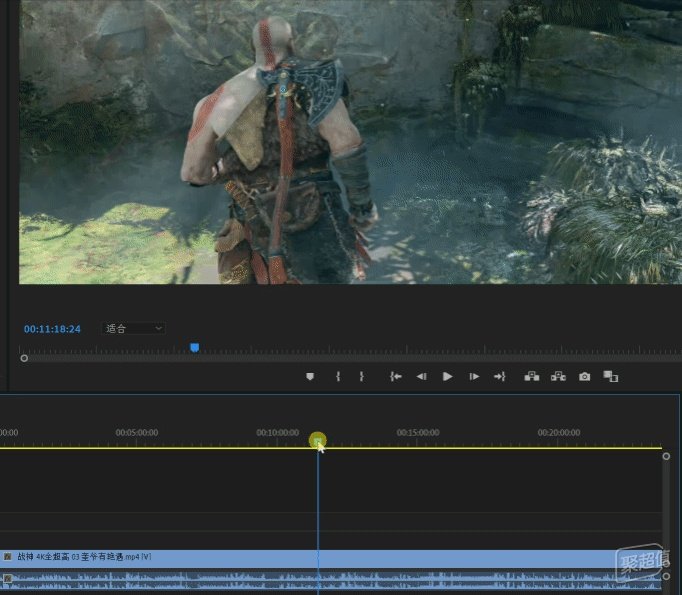Click the video preview in program monitor
Screen dimensions: 682x595
350,142
